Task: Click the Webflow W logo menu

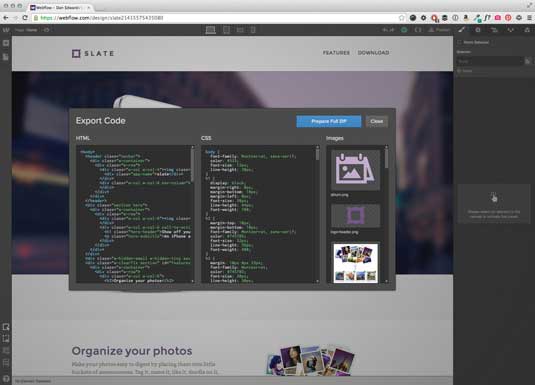Action: (x=6, y=30)
